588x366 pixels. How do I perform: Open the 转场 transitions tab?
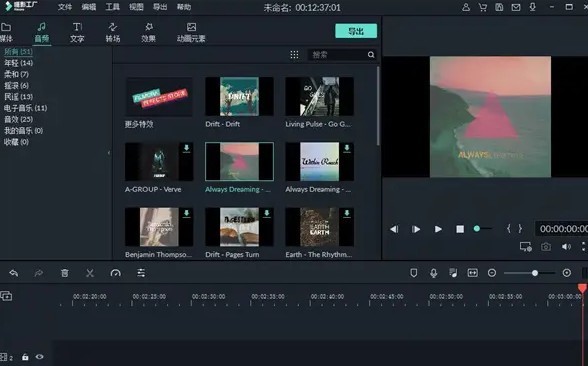click(x=112, y=32)
